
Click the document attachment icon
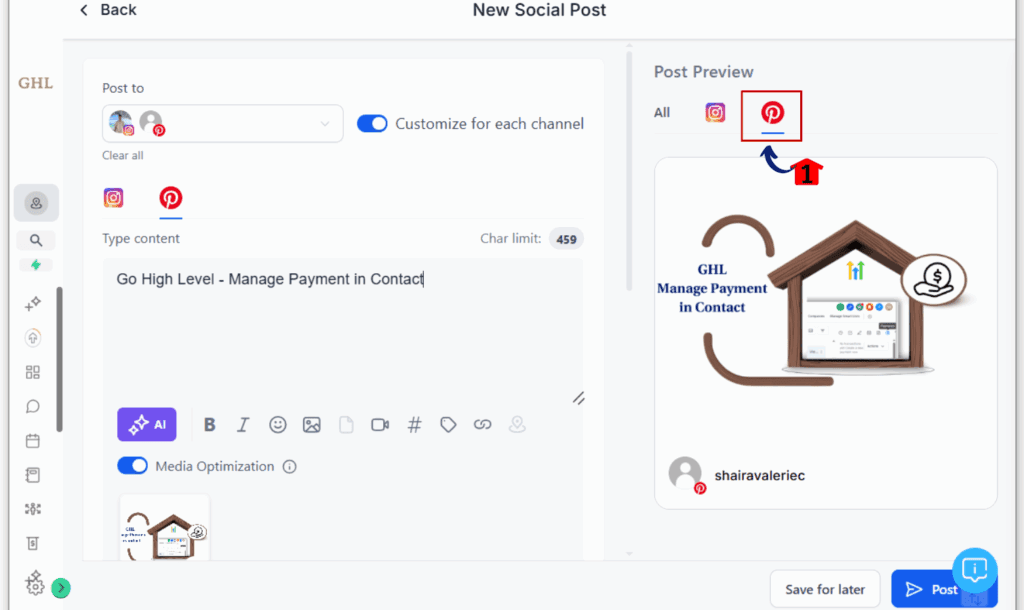(x=346, y=425)
